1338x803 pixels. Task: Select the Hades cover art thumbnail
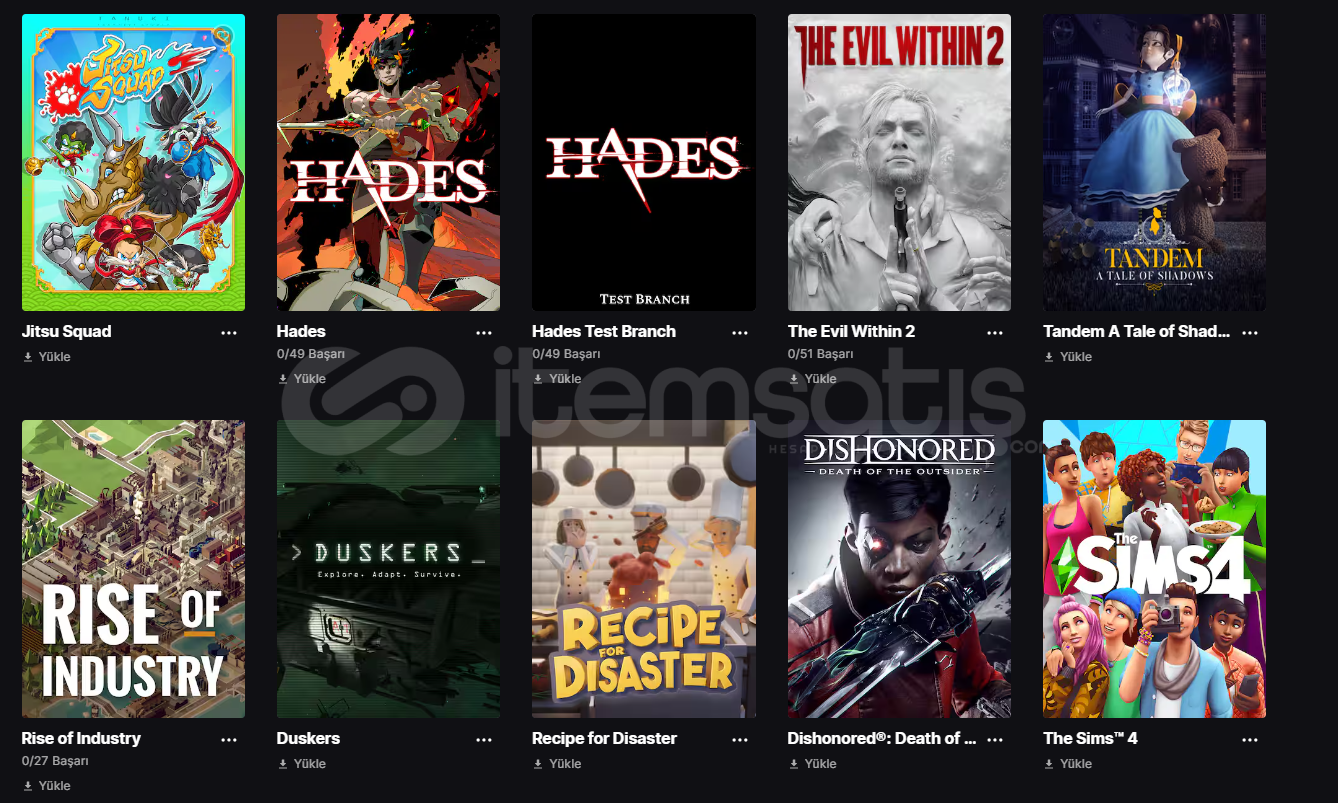coord(388,162)
